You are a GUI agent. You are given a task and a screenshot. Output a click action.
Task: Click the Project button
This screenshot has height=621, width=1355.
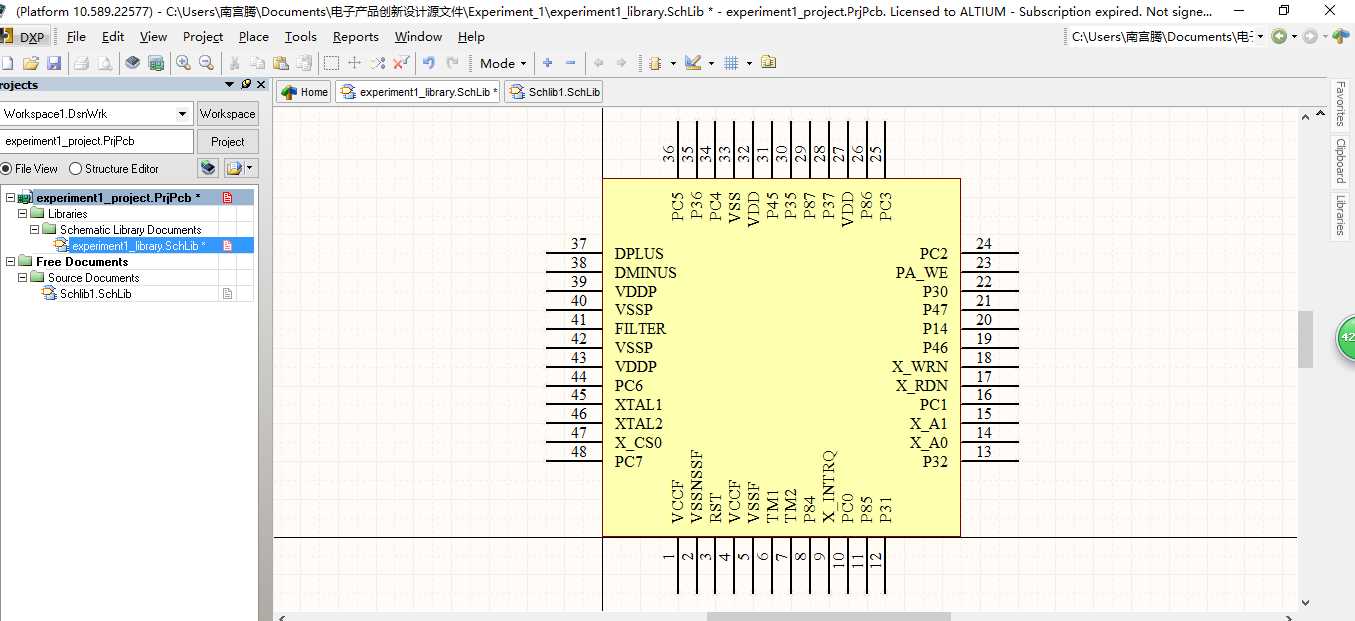point(228,142)
